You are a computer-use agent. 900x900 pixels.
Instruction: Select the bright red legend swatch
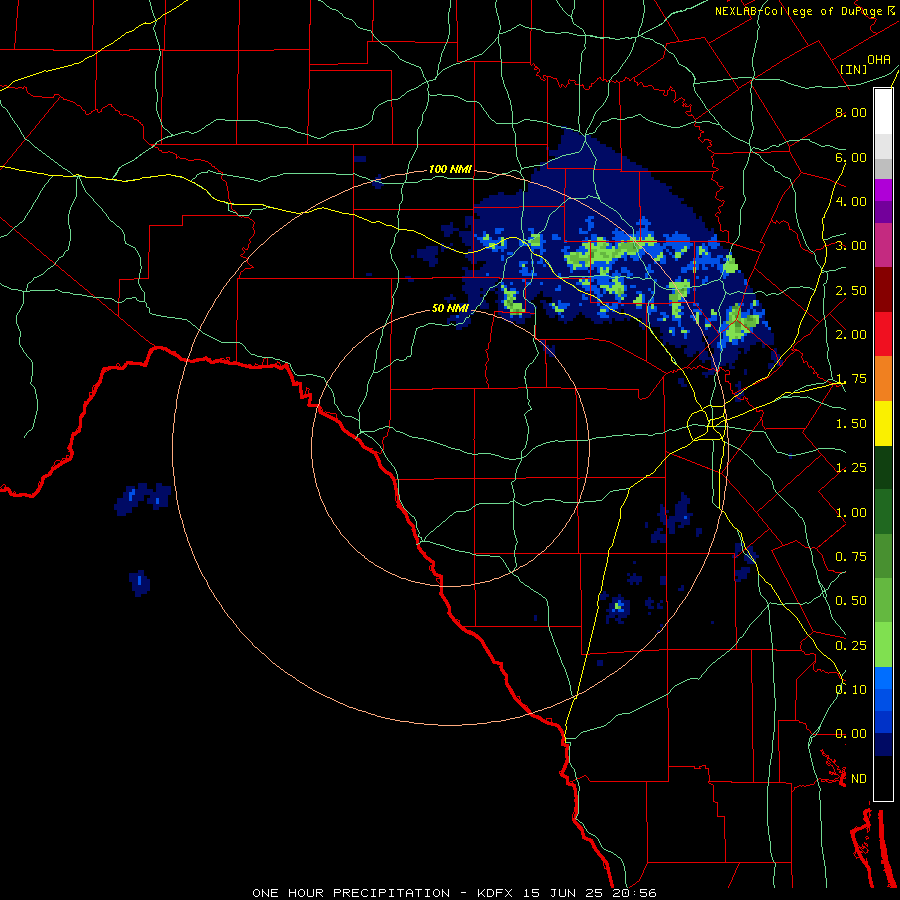click(883, 335)
